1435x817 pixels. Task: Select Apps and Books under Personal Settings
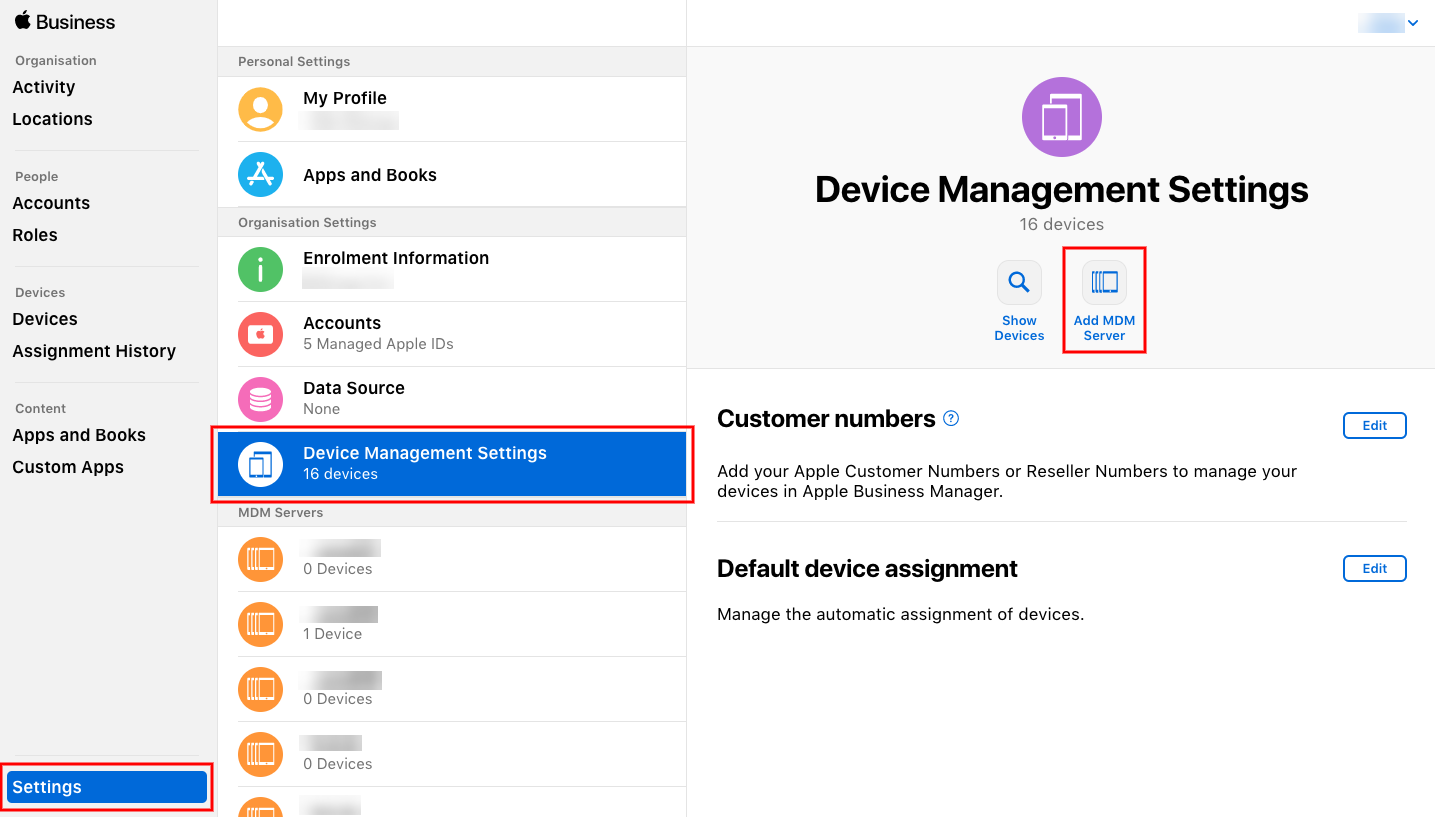[452, 175]
